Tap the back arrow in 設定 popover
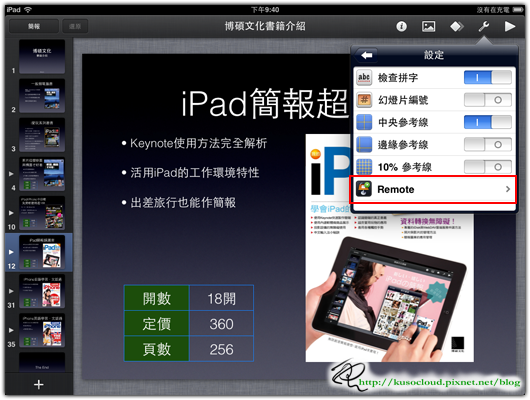 366,55
